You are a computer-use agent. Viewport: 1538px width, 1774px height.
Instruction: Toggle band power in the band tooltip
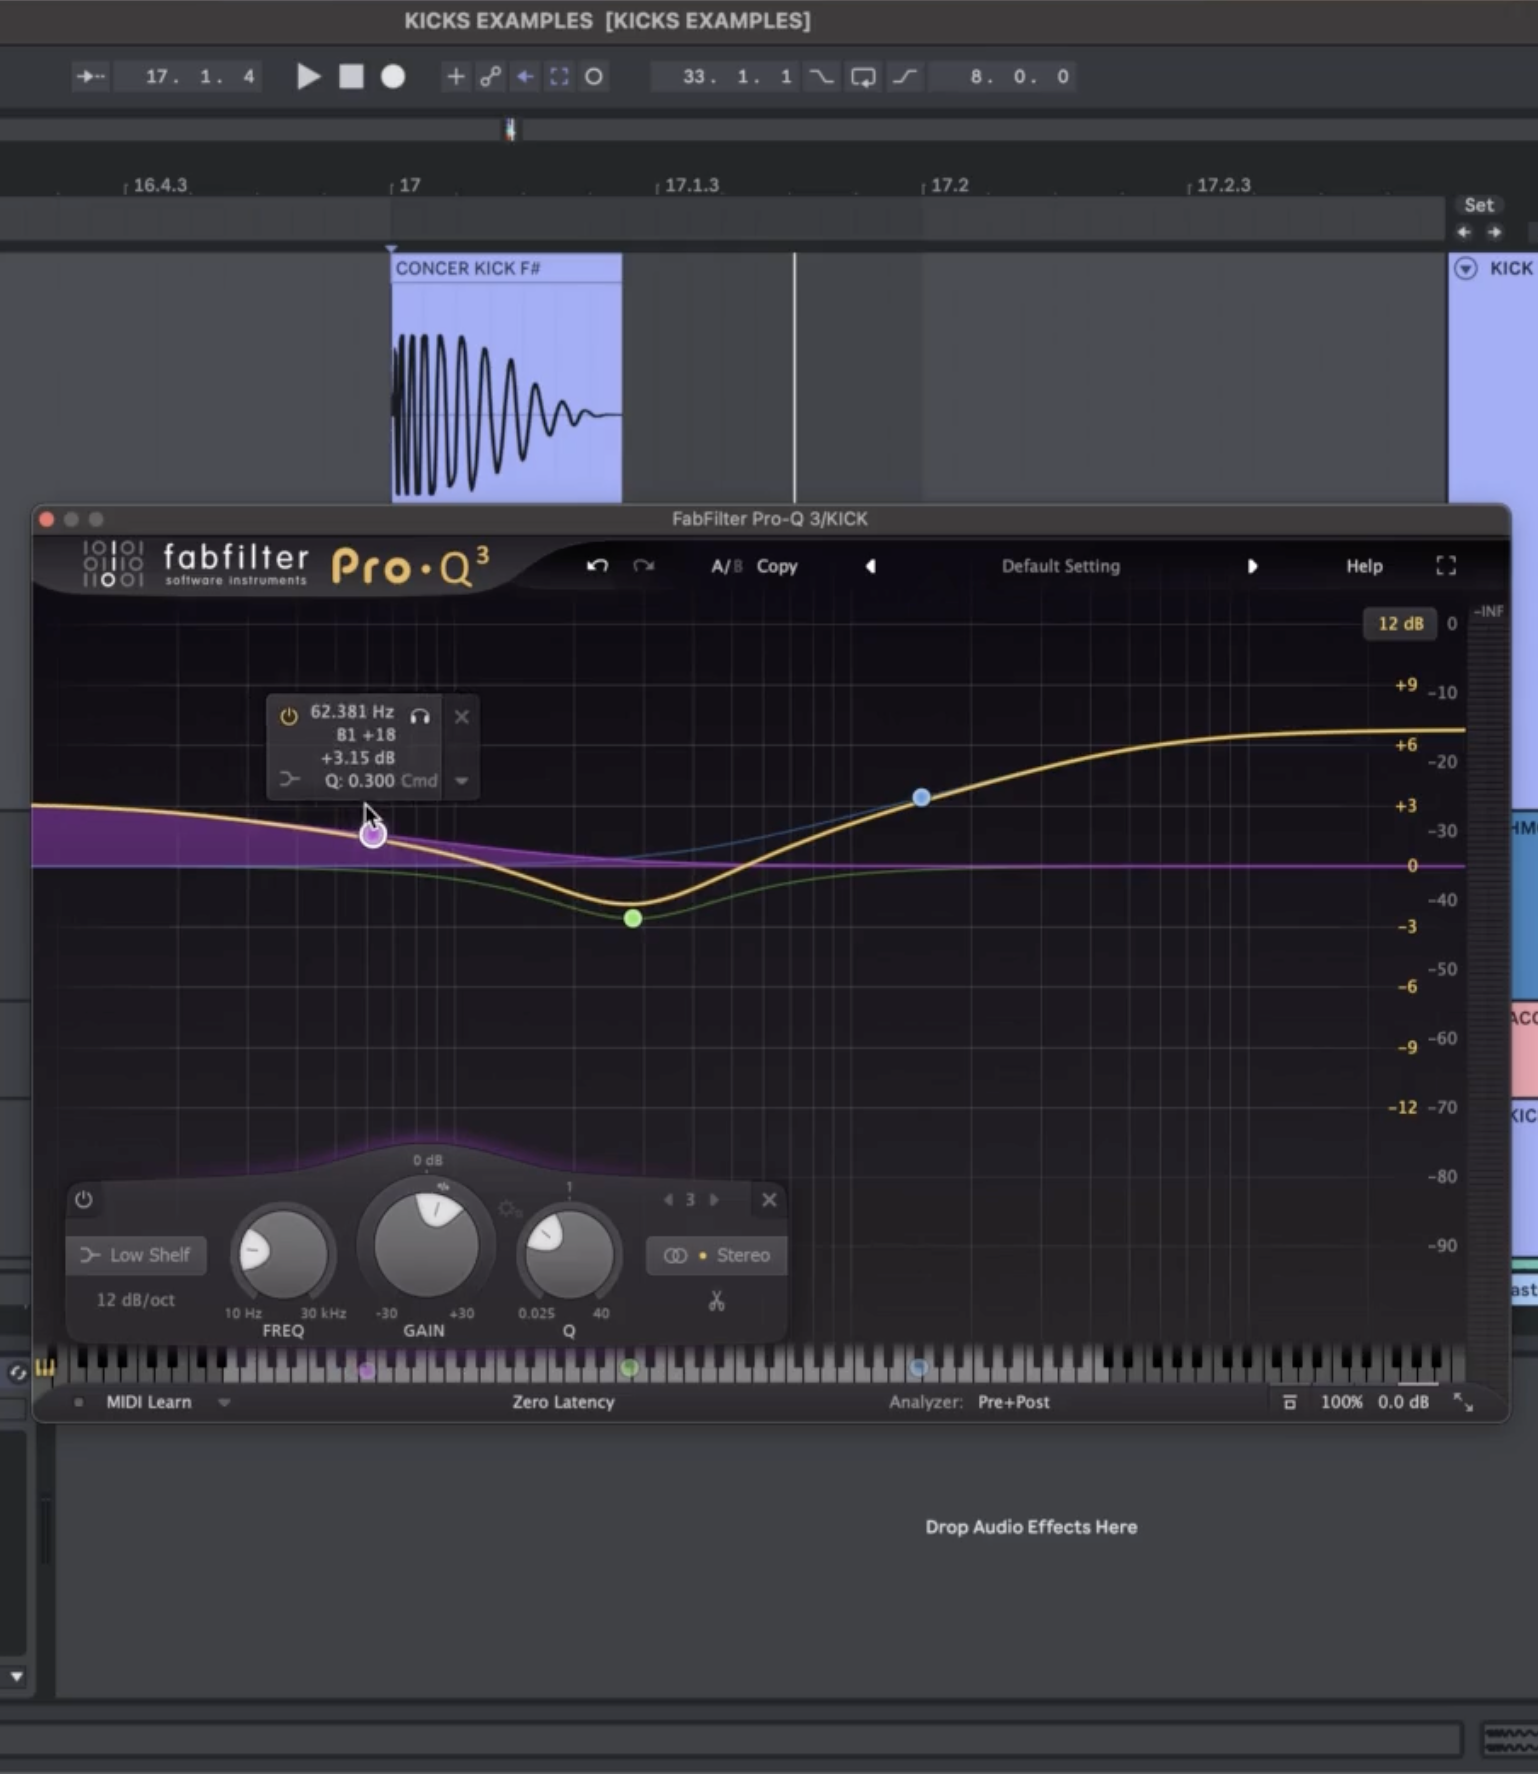[288, 716]
